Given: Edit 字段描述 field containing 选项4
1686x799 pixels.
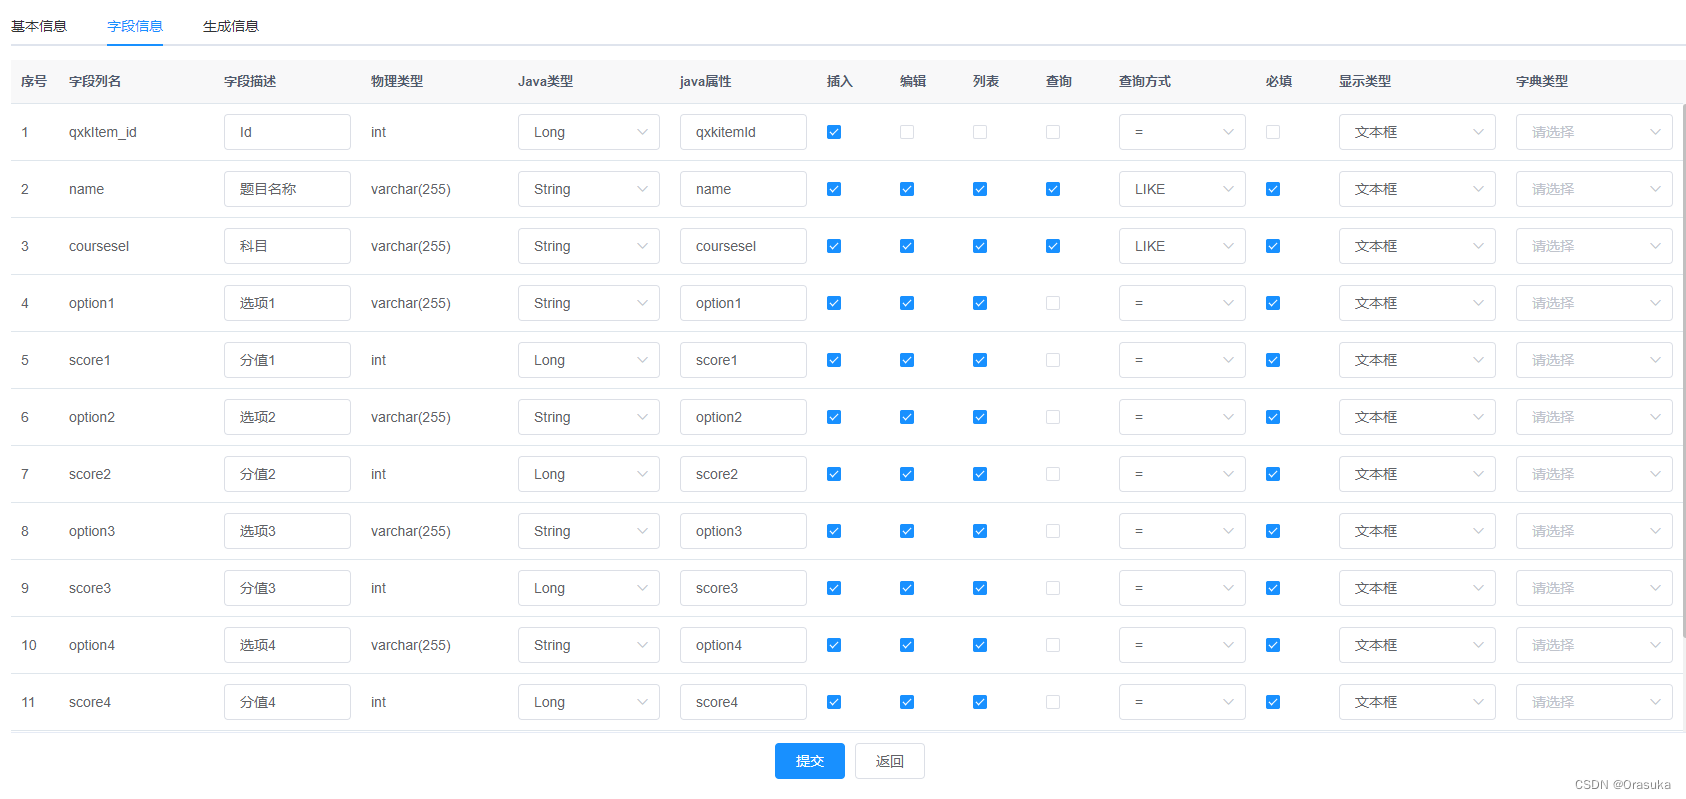Looking at the screenshot, I should pyautogui.click(x=287, y=645).
